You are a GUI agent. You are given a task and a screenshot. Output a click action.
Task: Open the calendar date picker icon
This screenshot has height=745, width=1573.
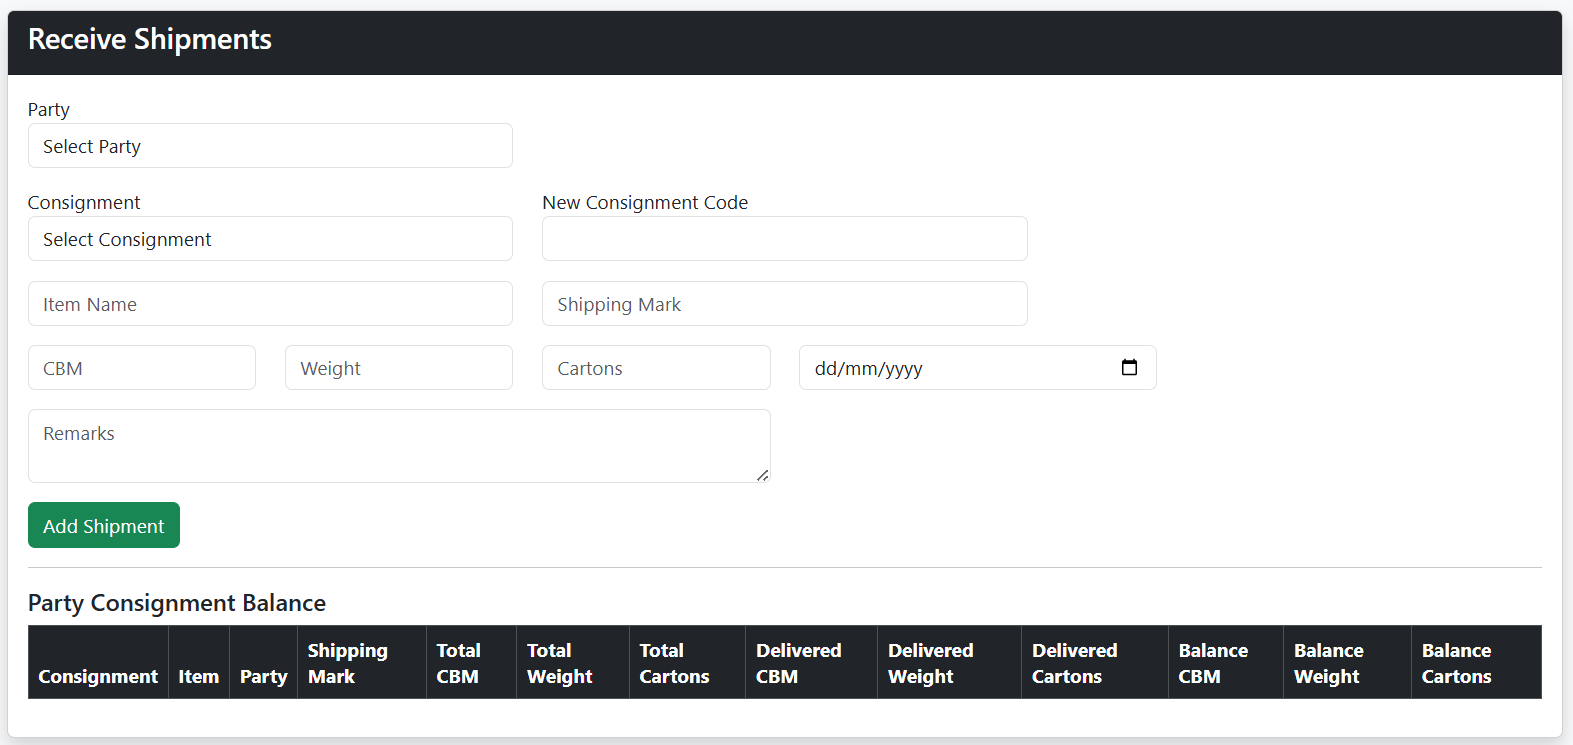coord(1129,367)
